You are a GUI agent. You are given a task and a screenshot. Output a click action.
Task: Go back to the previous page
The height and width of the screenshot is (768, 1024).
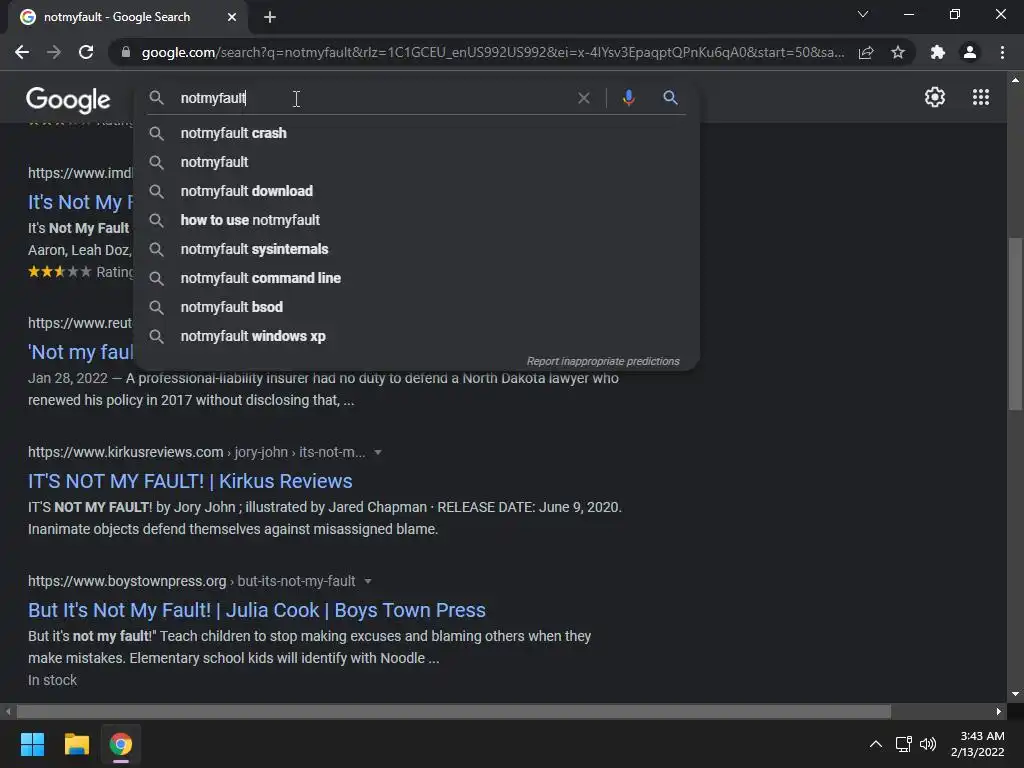(22, 52)
